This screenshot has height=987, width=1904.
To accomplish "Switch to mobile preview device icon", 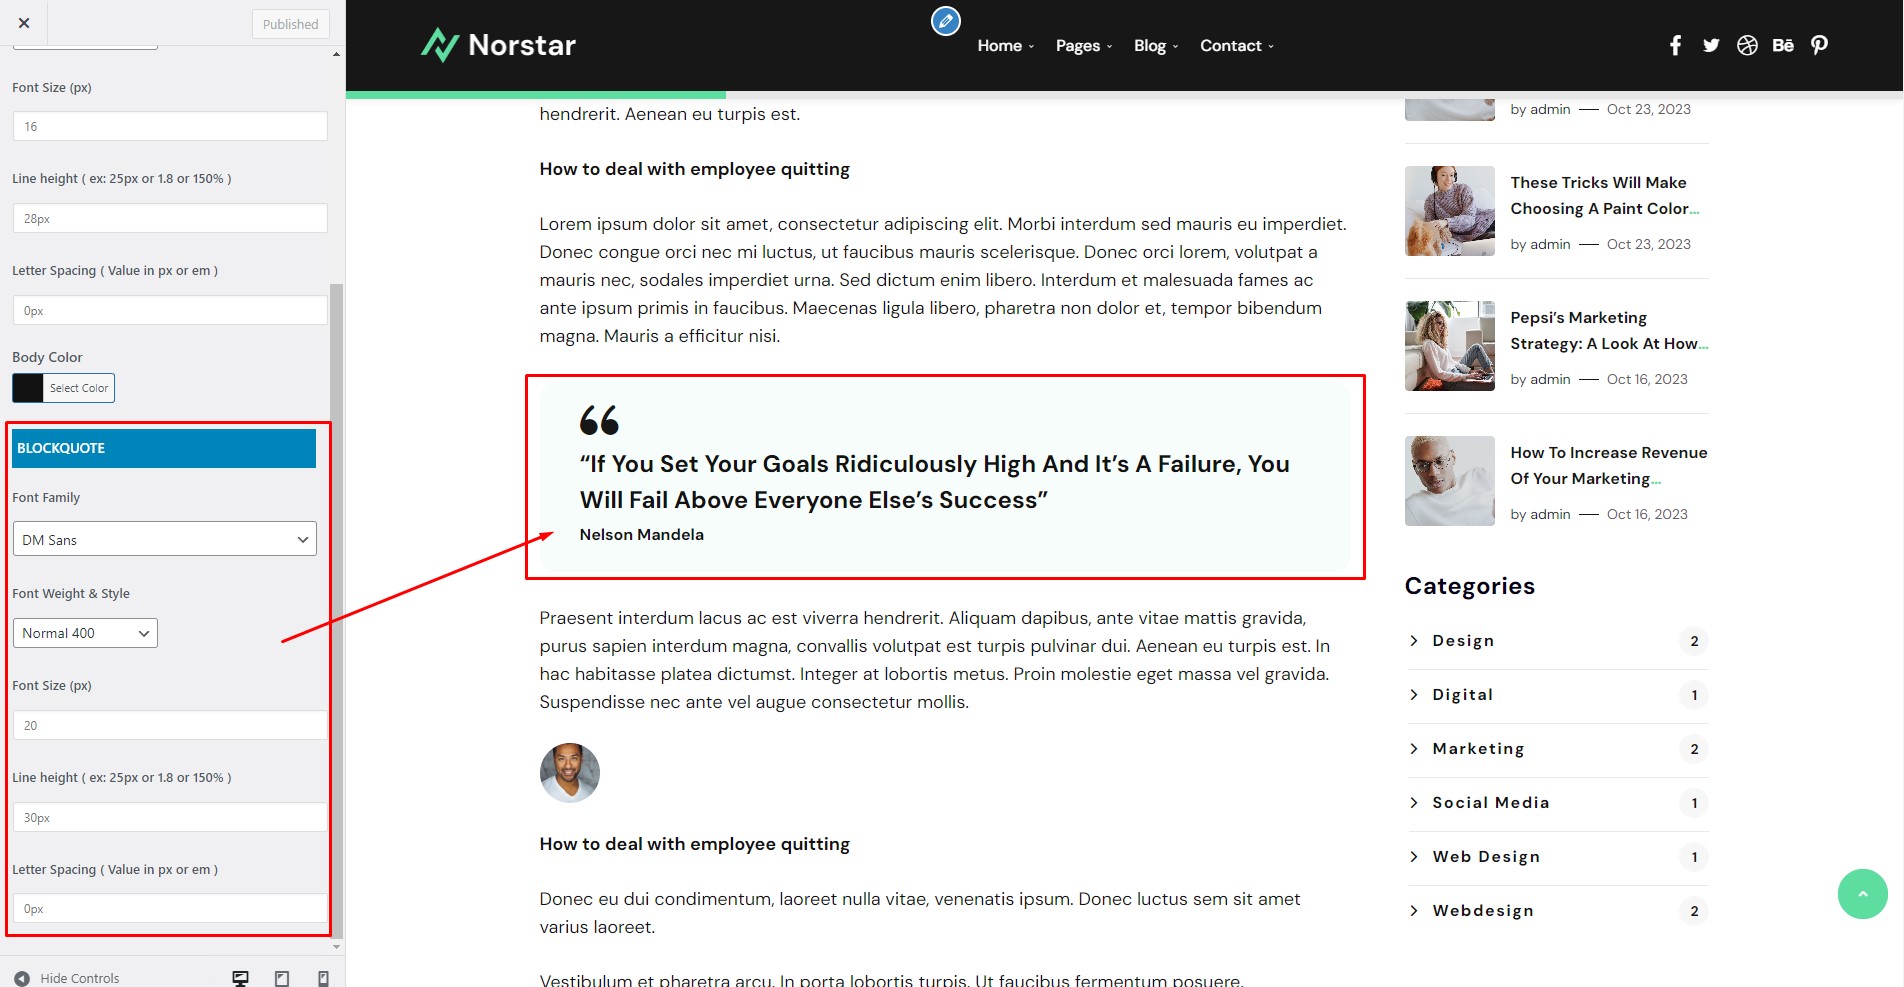I will [x=323, y=978].
